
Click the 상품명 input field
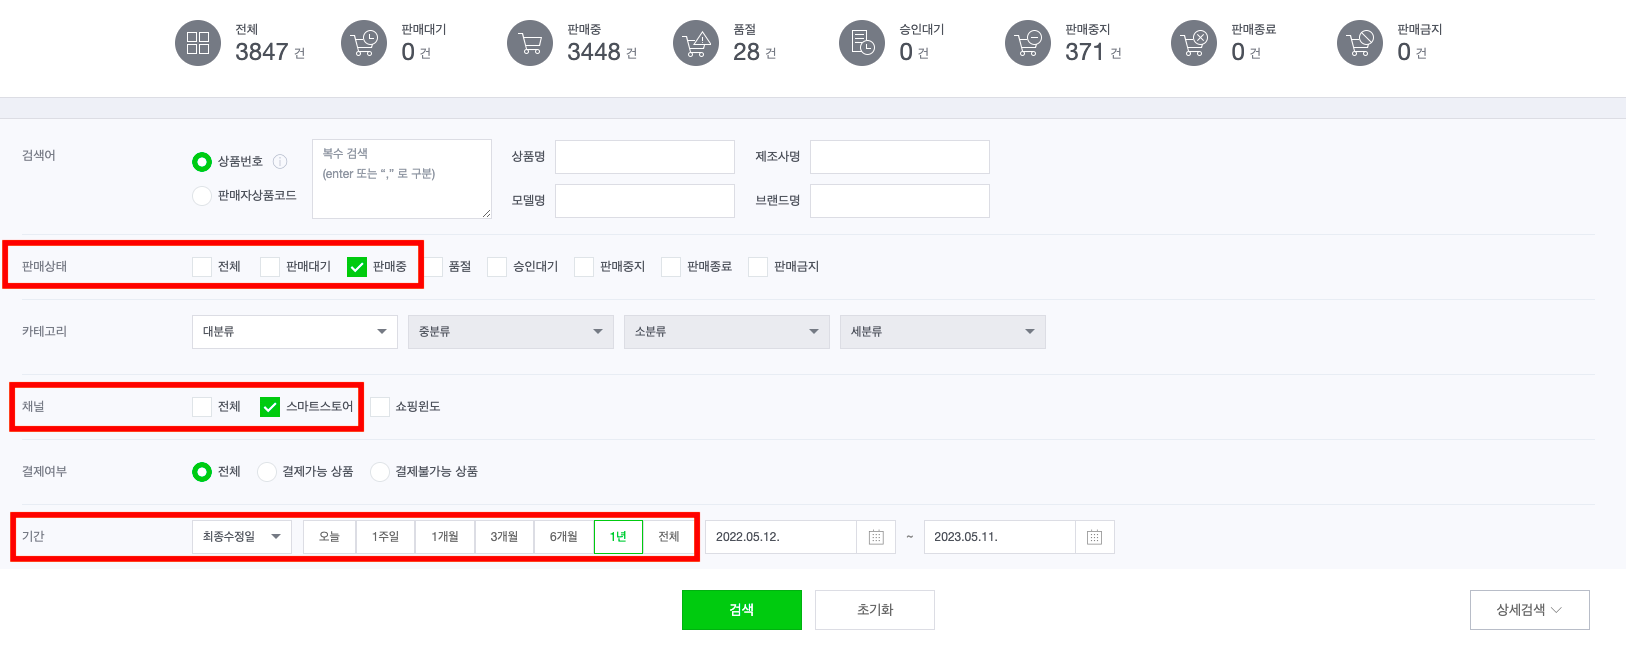(x=645, y=157)
